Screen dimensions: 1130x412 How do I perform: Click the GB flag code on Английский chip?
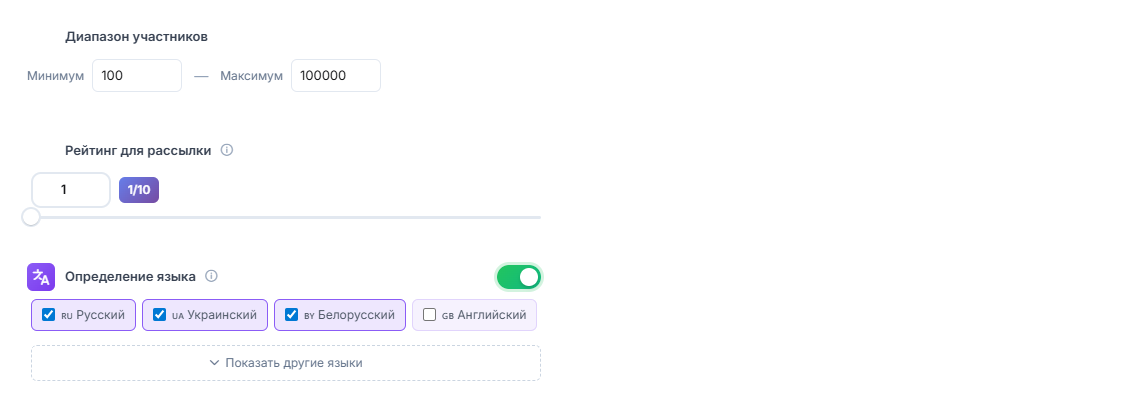pos(446,315)
